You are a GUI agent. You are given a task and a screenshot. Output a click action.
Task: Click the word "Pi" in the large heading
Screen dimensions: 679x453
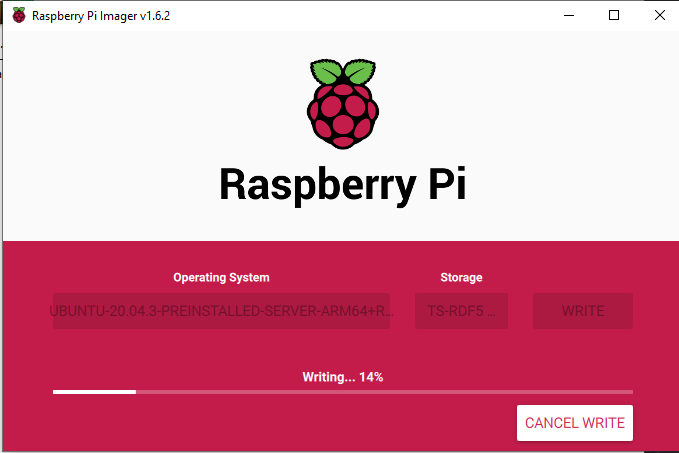coord(447,184)
